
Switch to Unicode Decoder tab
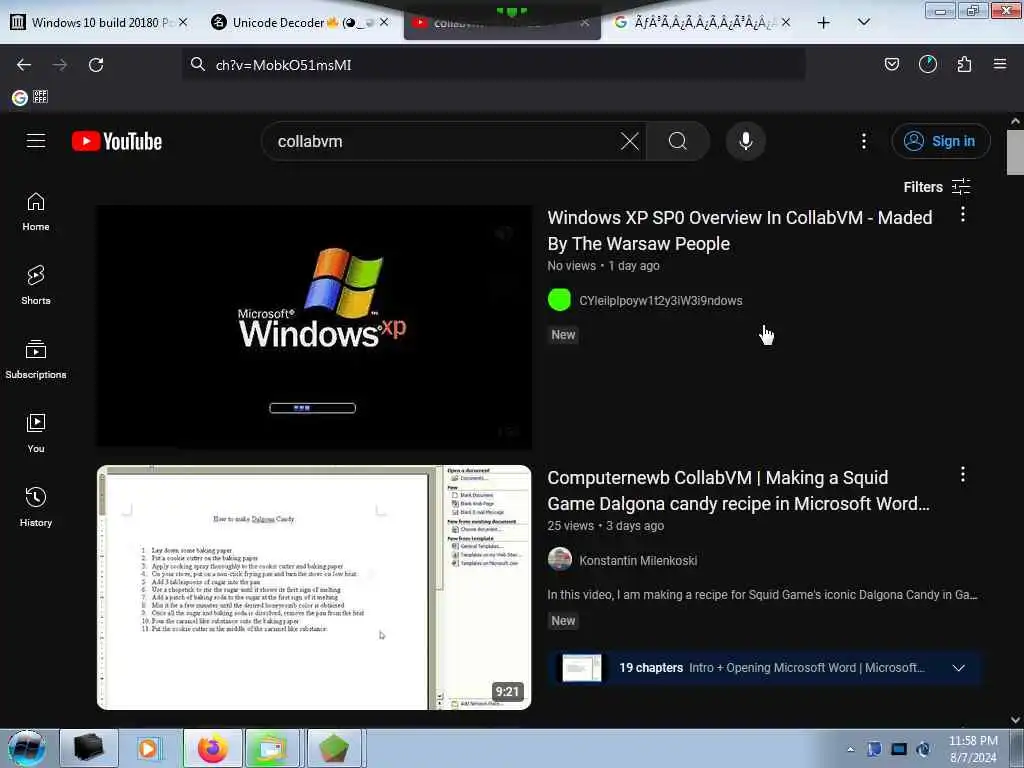coord(296,22)
